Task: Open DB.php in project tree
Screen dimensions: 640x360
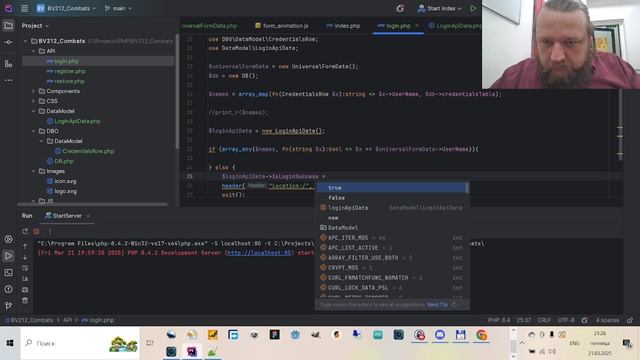Action: (60, 161)
